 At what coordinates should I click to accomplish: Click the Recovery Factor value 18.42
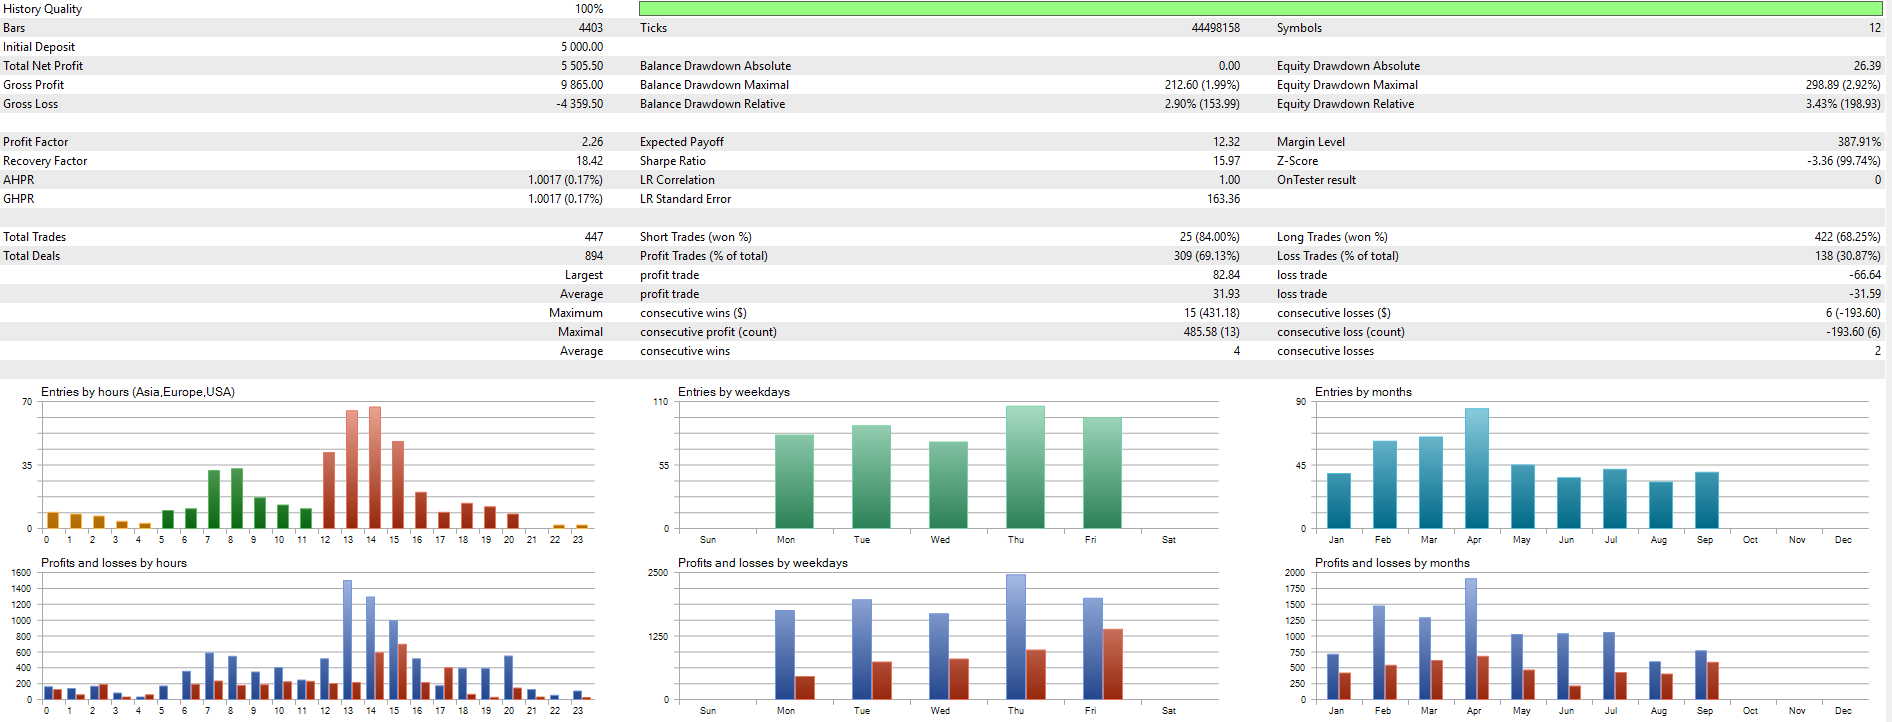(589, 161)
